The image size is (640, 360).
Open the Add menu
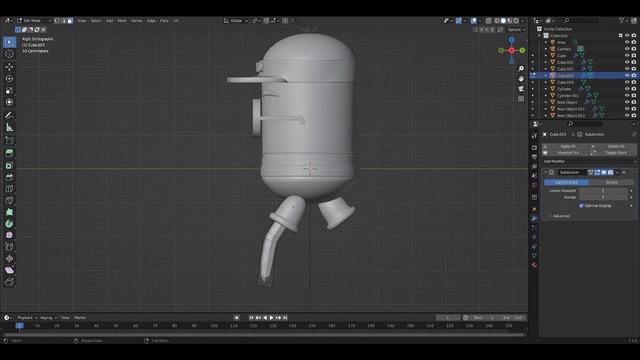click(109, 20)
